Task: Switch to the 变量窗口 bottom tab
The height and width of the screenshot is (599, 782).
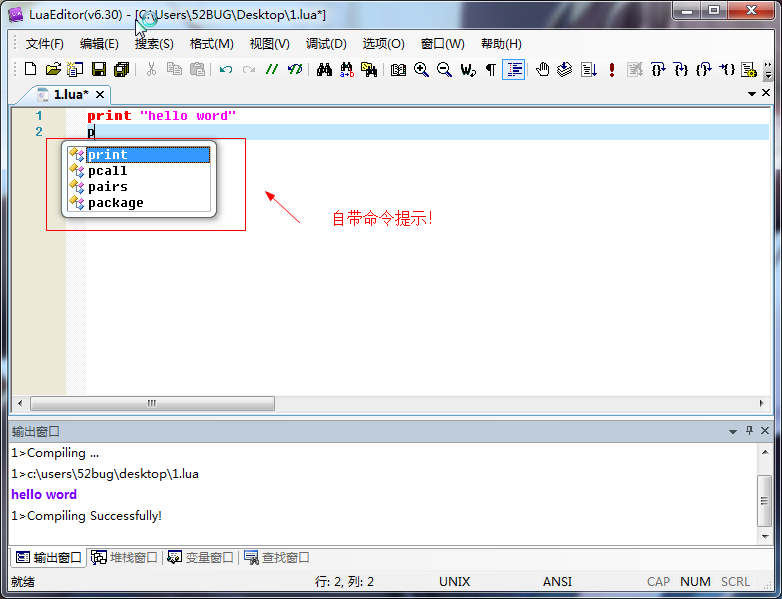Action: tap(200, 557)
